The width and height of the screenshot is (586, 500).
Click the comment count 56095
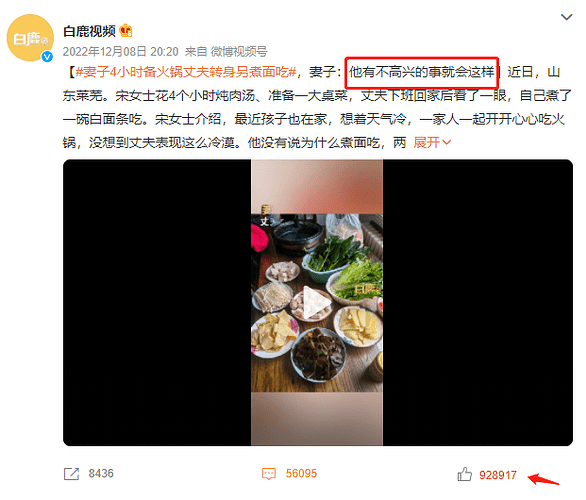[301, 473]
